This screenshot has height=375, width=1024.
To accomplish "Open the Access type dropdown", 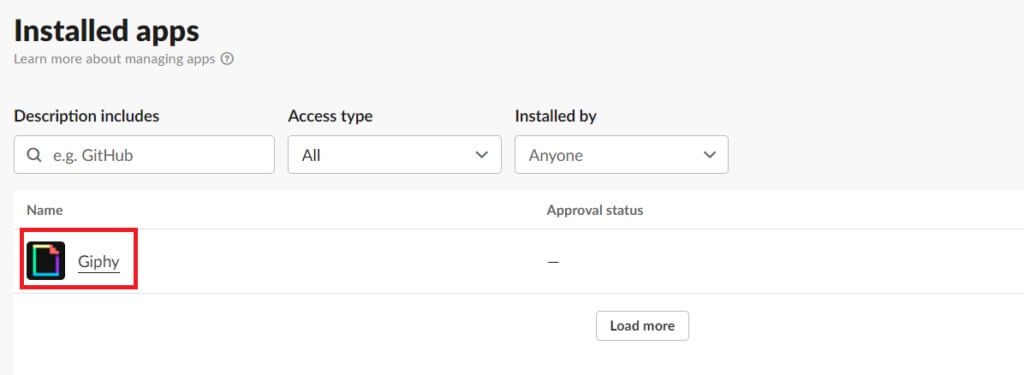I will point(394,155).
